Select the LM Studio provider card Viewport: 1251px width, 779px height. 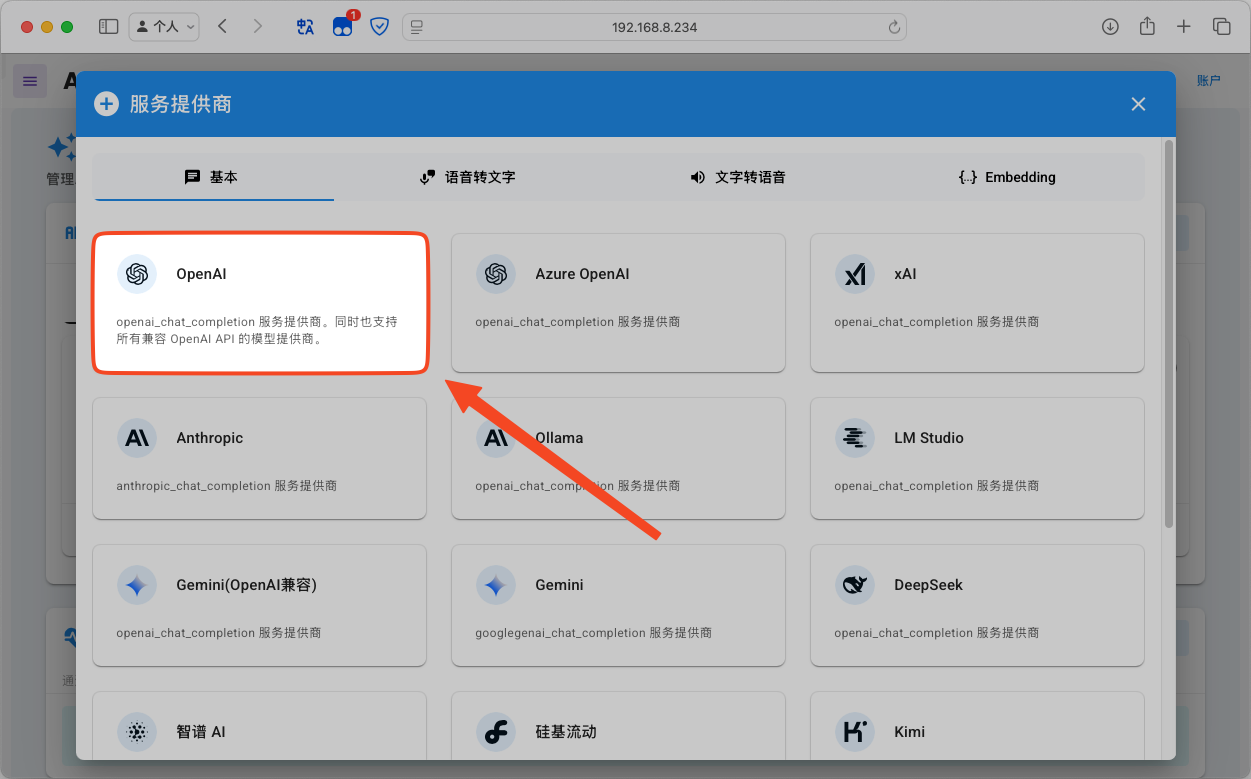click(977, 458)
